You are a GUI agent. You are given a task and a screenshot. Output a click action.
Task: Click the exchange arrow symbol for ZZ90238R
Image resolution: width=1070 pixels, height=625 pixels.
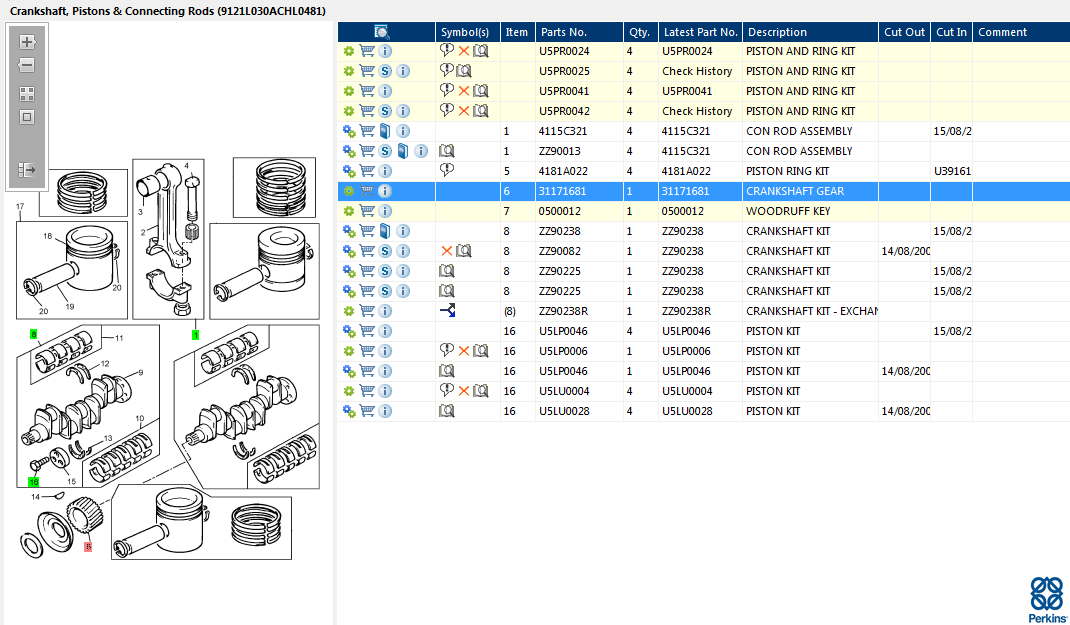click(x=448, y=311)
